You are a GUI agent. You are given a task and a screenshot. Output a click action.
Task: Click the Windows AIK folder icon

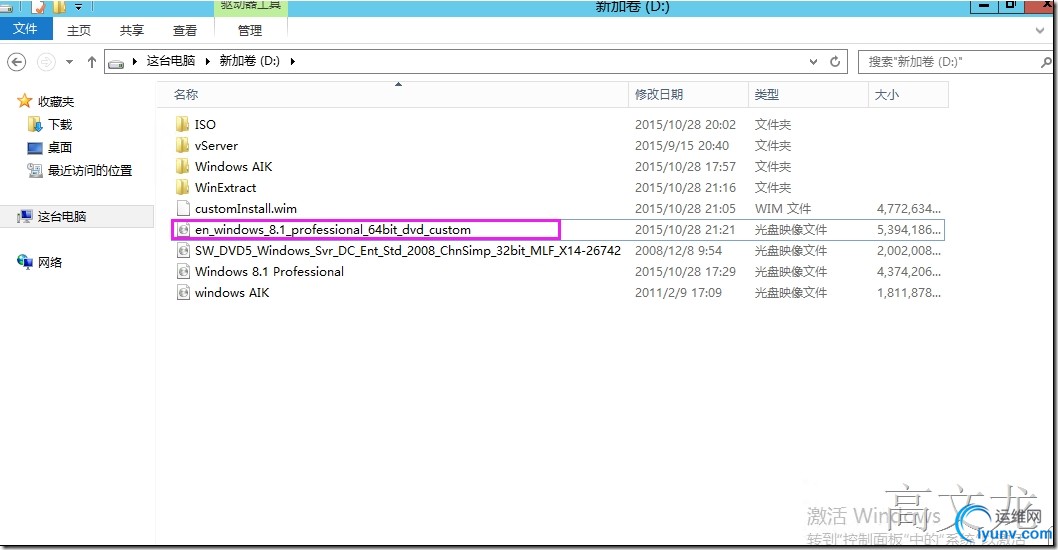click(182, 166)
